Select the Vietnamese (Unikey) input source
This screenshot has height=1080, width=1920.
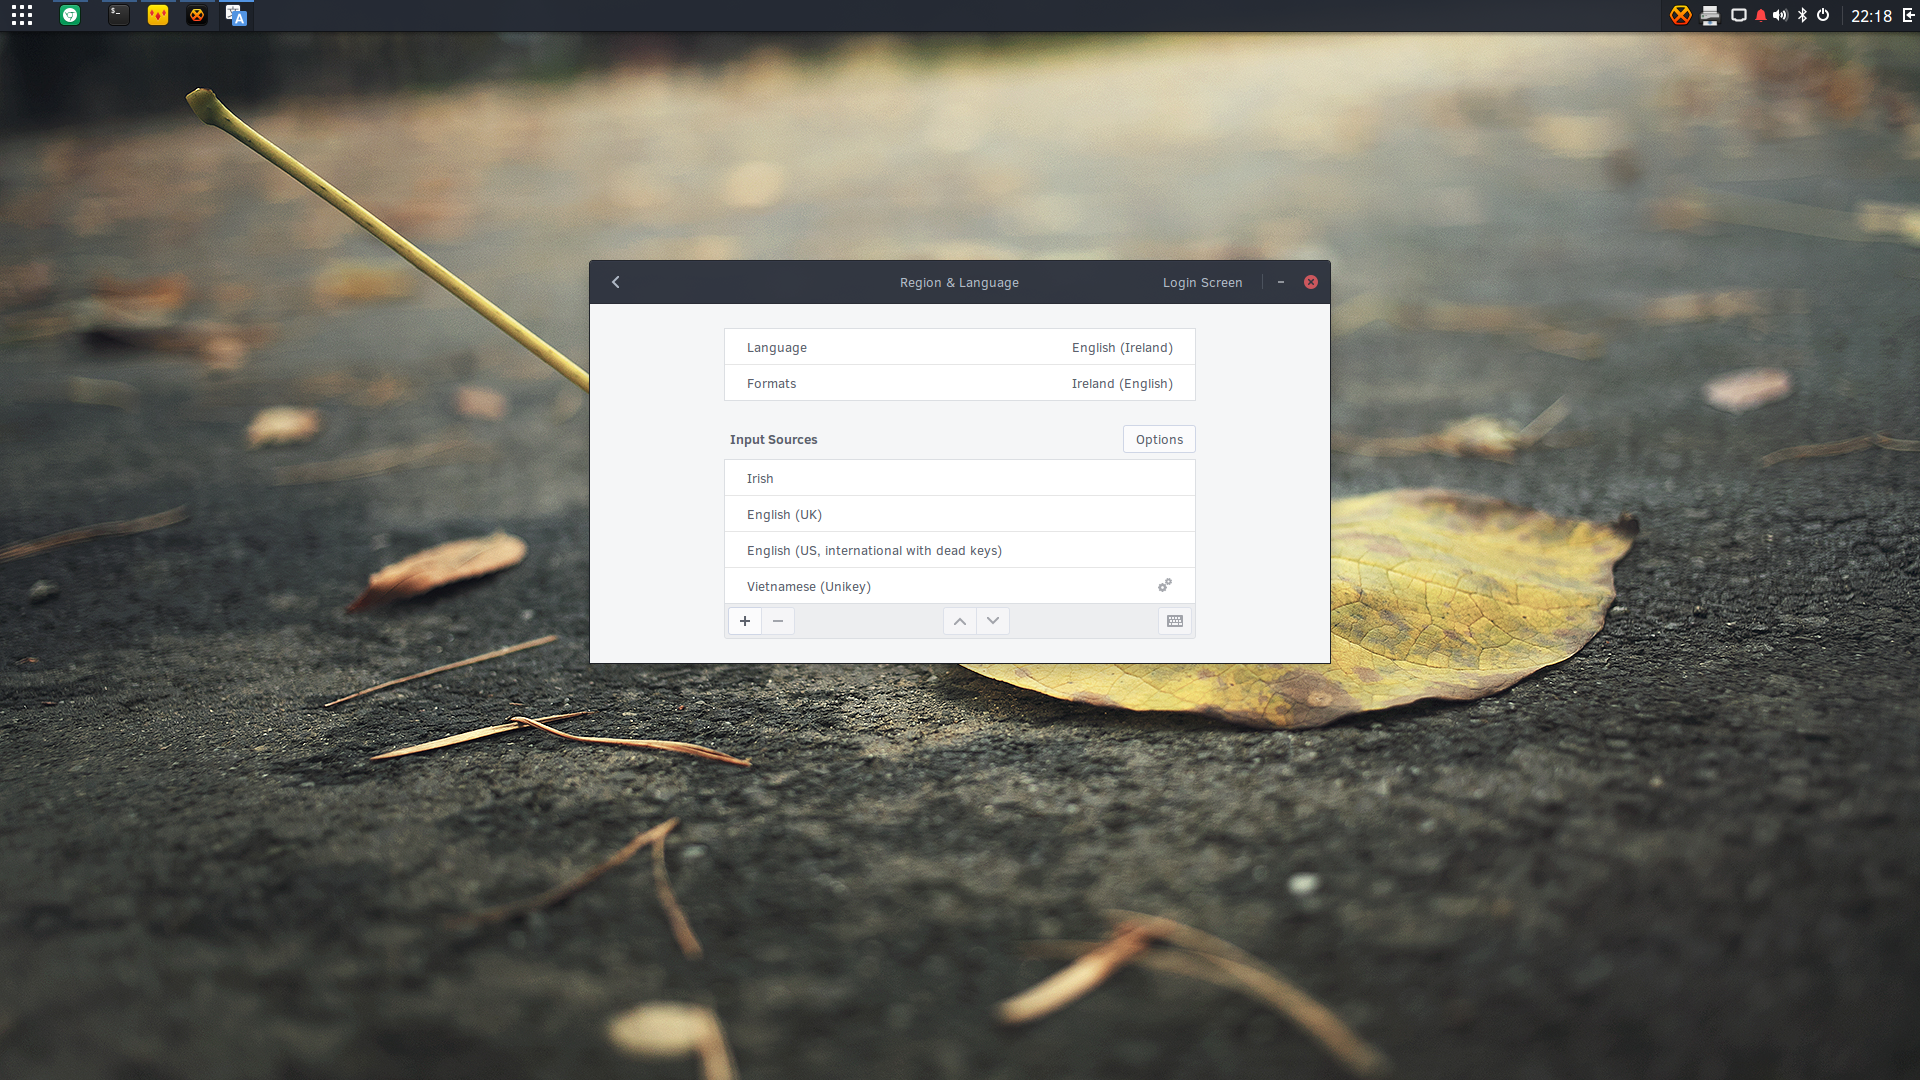coord(960,586)
